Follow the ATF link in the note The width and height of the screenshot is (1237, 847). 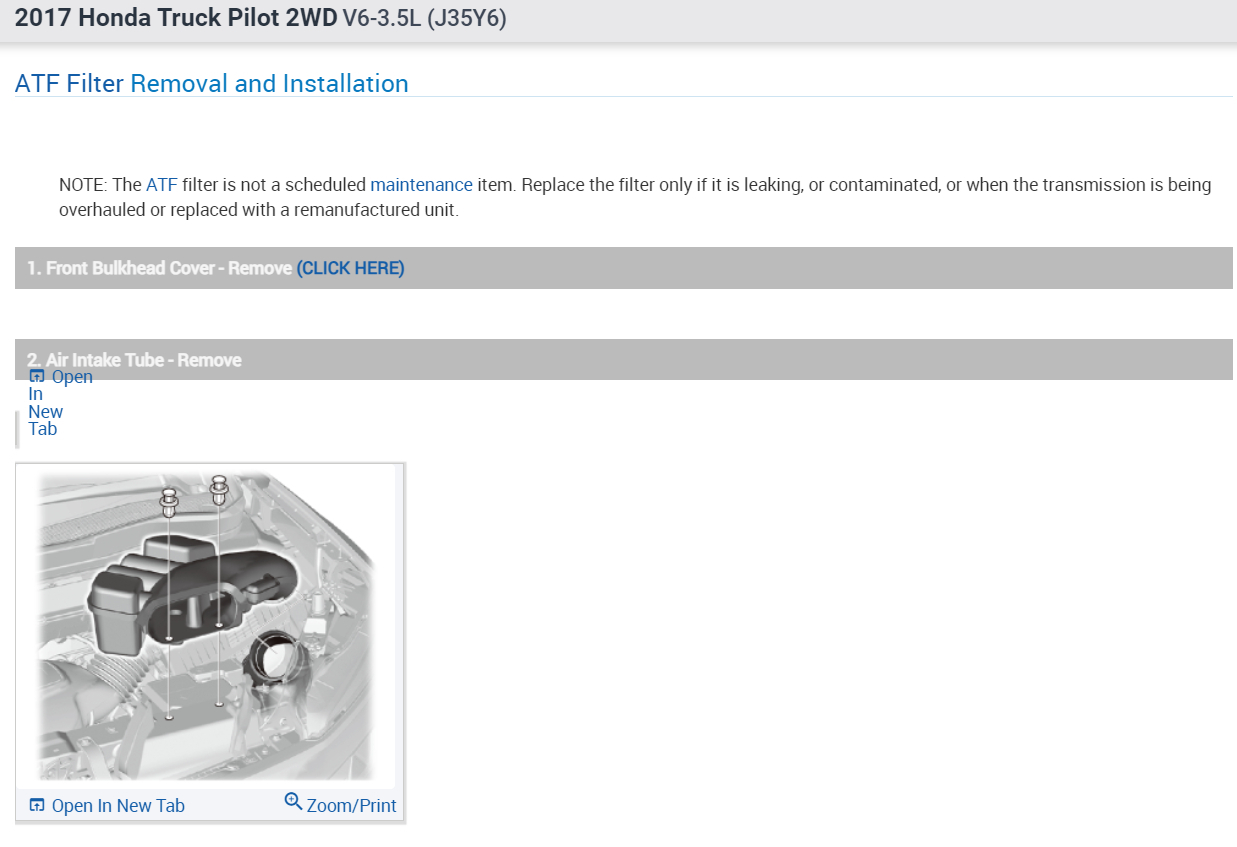pyautogui.click(x=161, y=185)
